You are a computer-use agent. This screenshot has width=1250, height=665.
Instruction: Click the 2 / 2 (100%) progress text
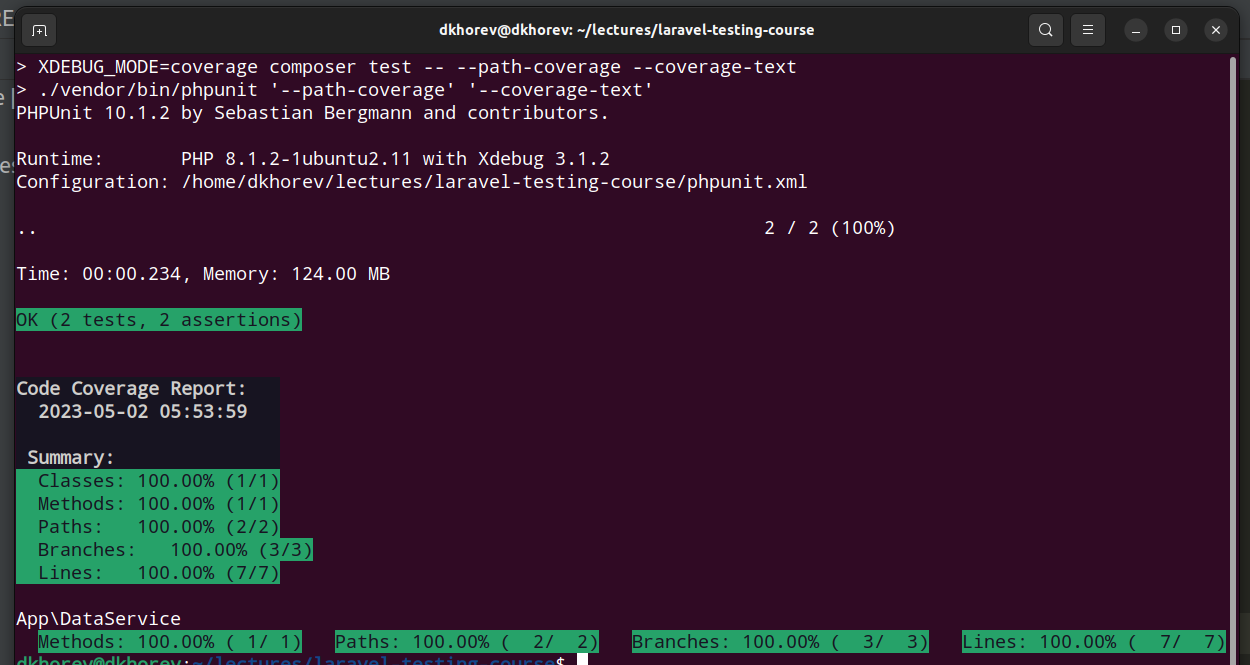click(830, 227)
